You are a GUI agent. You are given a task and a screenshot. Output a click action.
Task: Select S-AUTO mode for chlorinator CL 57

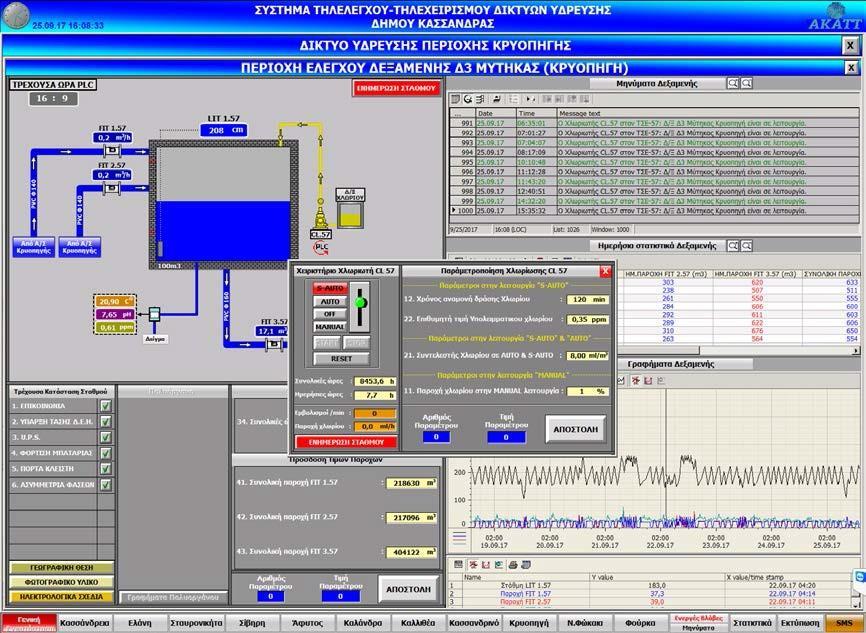pyautogui.click(x=330, y=288)
